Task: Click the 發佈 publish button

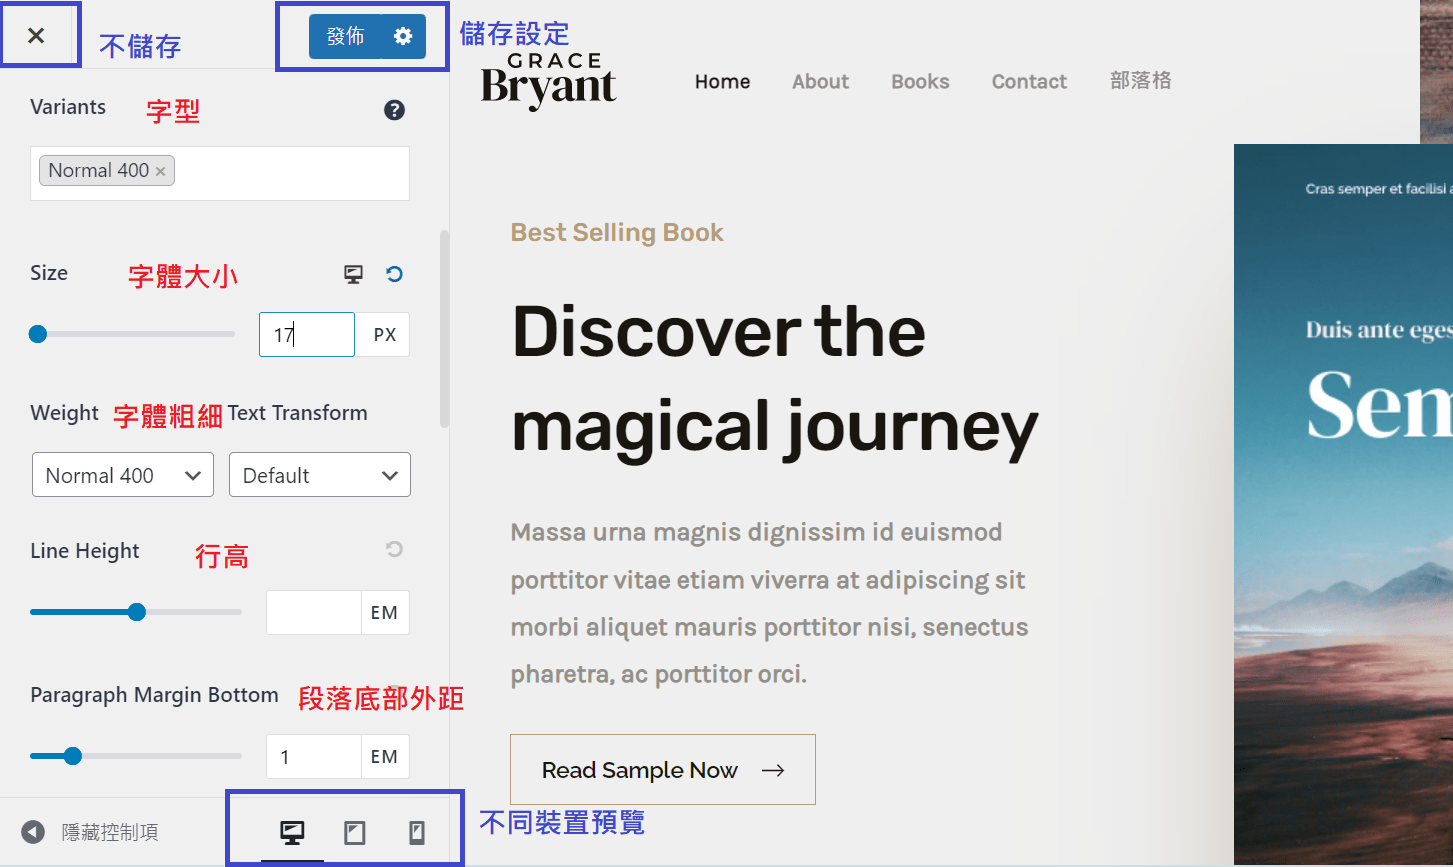Action: coord(345,37)
